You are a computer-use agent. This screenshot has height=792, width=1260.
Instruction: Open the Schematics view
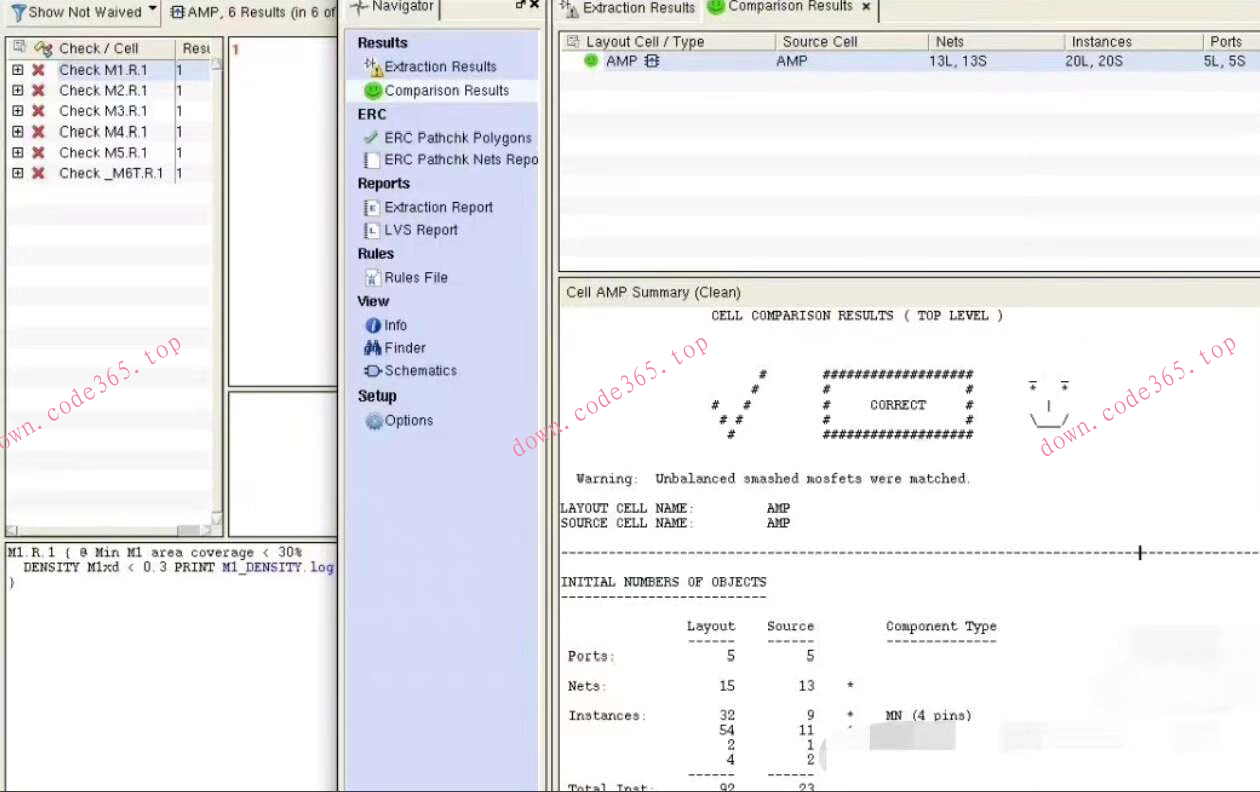point(420,371)
